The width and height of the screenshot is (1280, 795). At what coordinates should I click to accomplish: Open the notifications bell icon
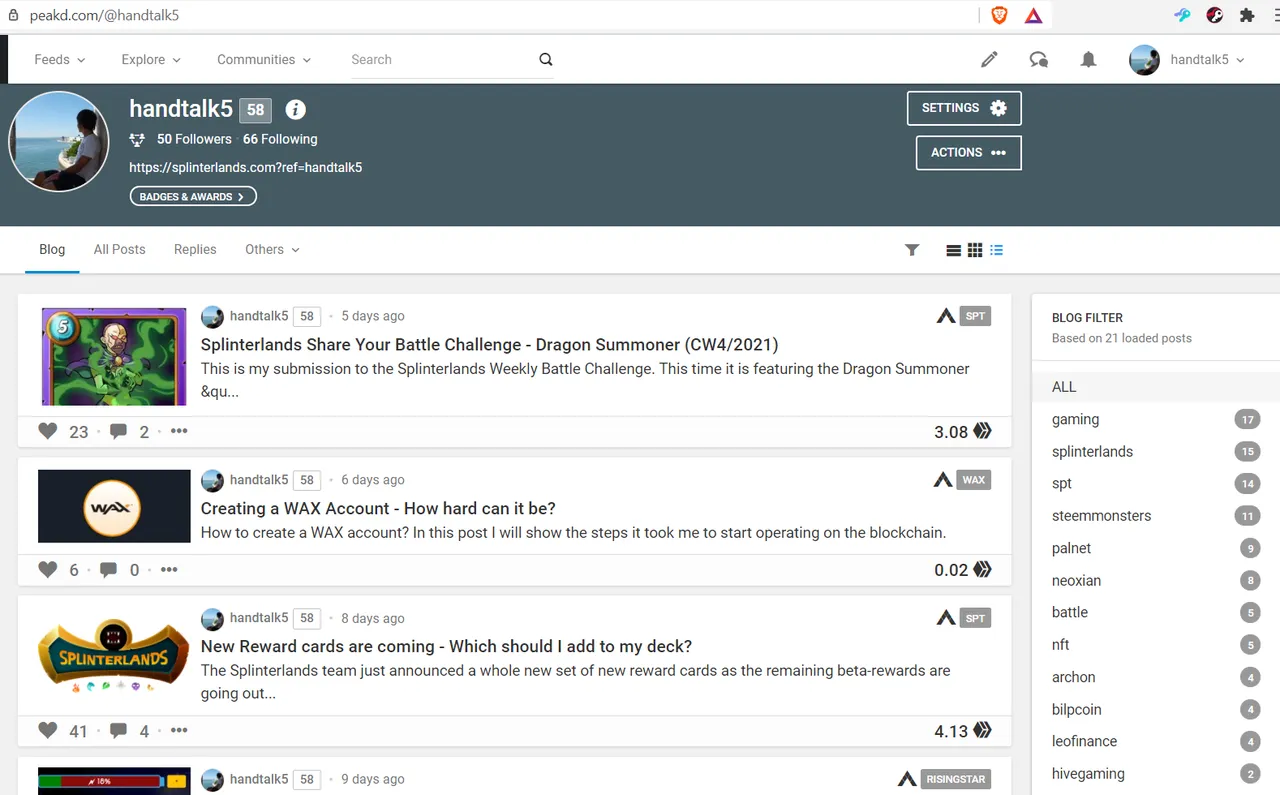pyautogui.click(x=1088, y=60)
